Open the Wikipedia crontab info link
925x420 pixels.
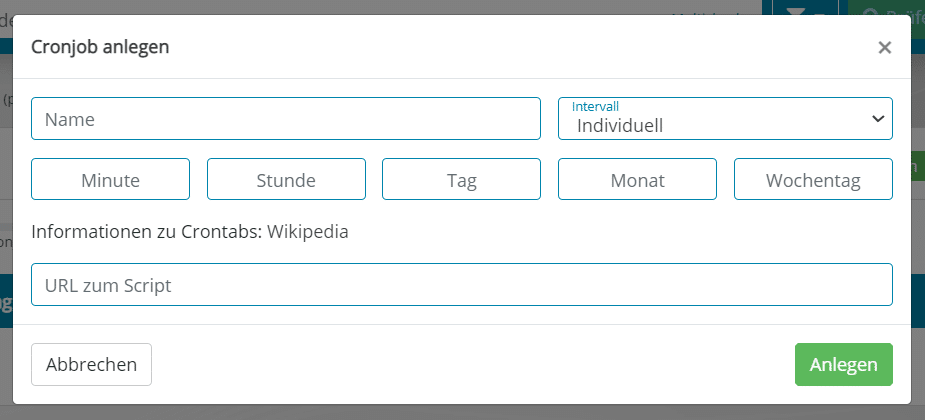coord(307,232)
